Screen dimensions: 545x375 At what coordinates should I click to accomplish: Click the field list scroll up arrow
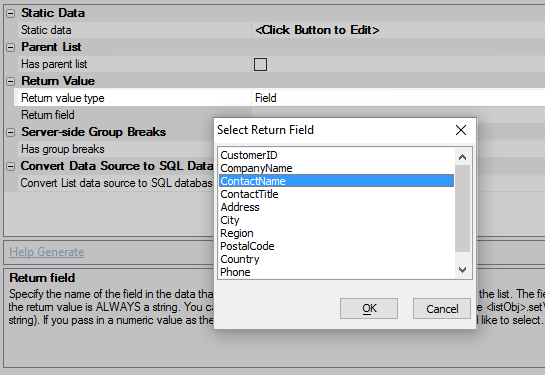click(x=462, y=157)
